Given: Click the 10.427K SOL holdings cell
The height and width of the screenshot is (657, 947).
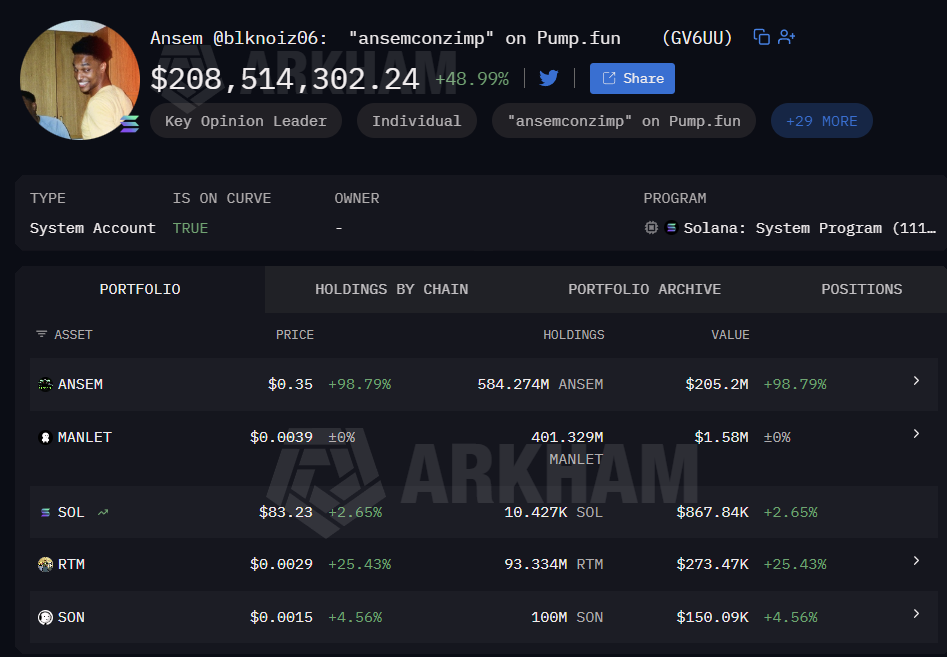Looking at the screenshot, I should point(553,512).
